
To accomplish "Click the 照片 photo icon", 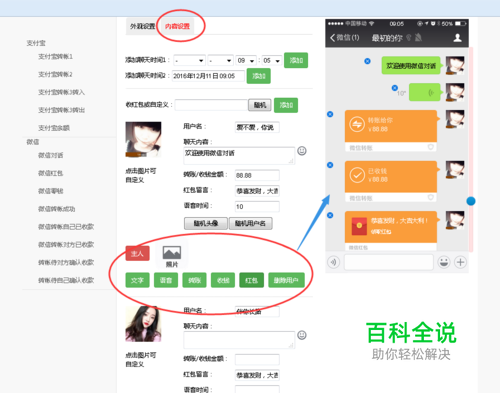I will (172, 256).
